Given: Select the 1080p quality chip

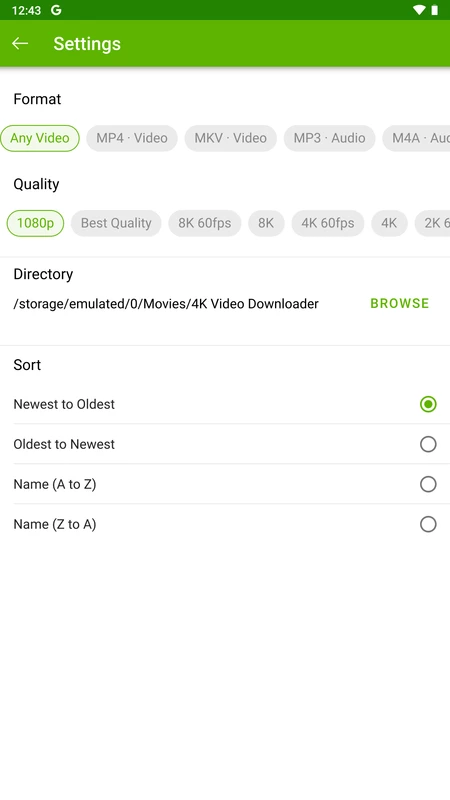Looking at the screenshot, I should [35, 223].
